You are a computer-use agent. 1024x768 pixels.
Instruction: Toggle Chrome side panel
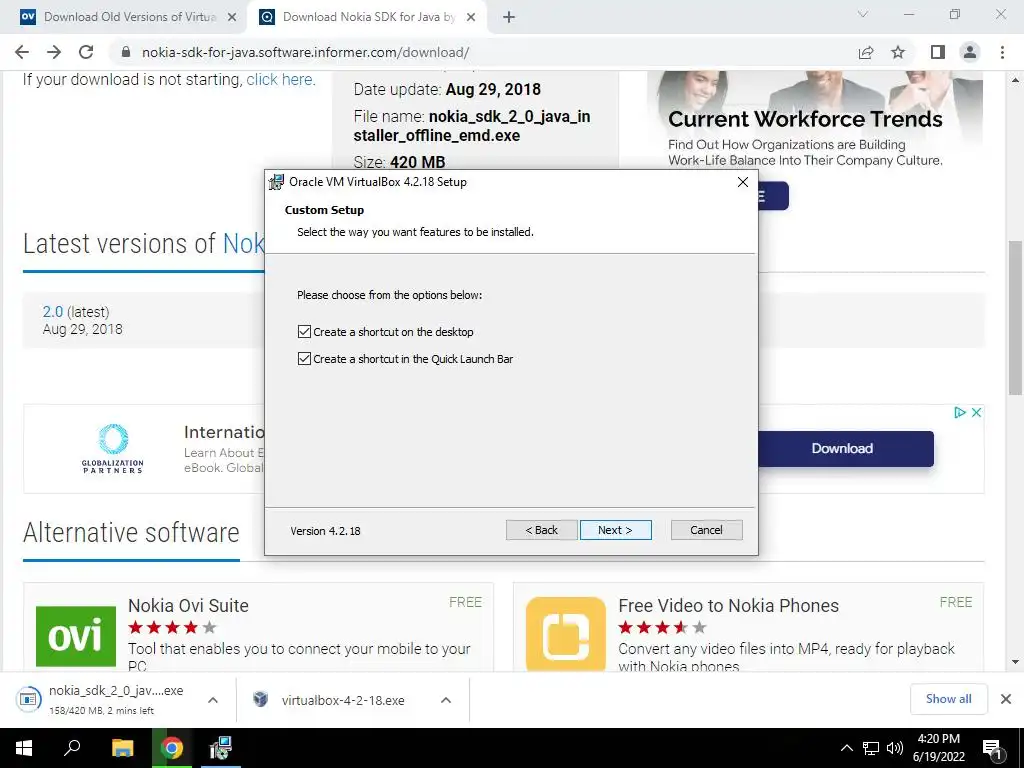coord(938,52)
